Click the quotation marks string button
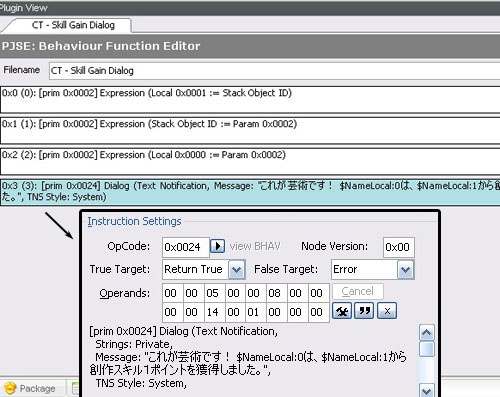 (364, 311)
